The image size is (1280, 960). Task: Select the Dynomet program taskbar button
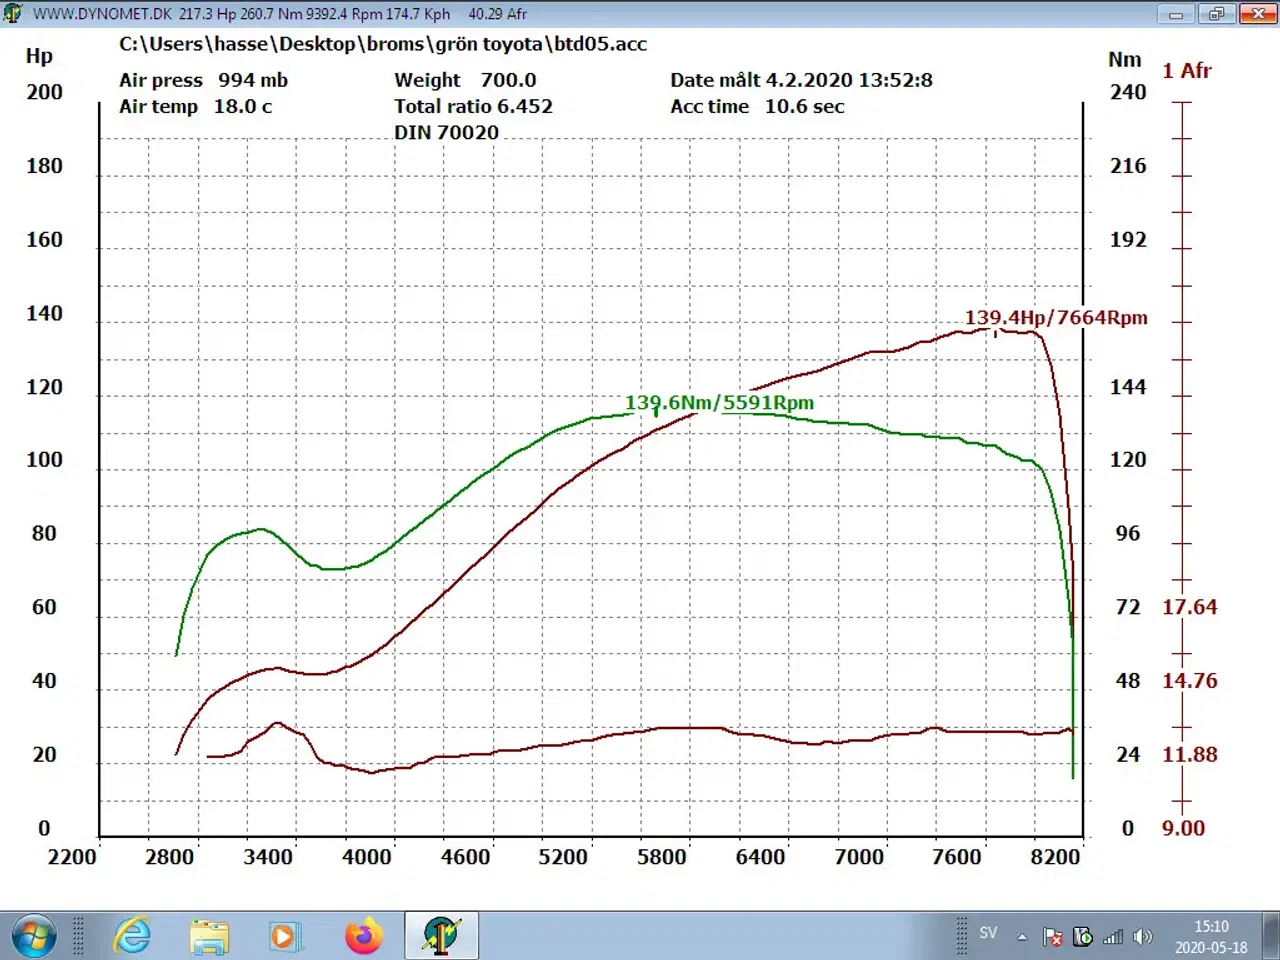click(441, 936)
